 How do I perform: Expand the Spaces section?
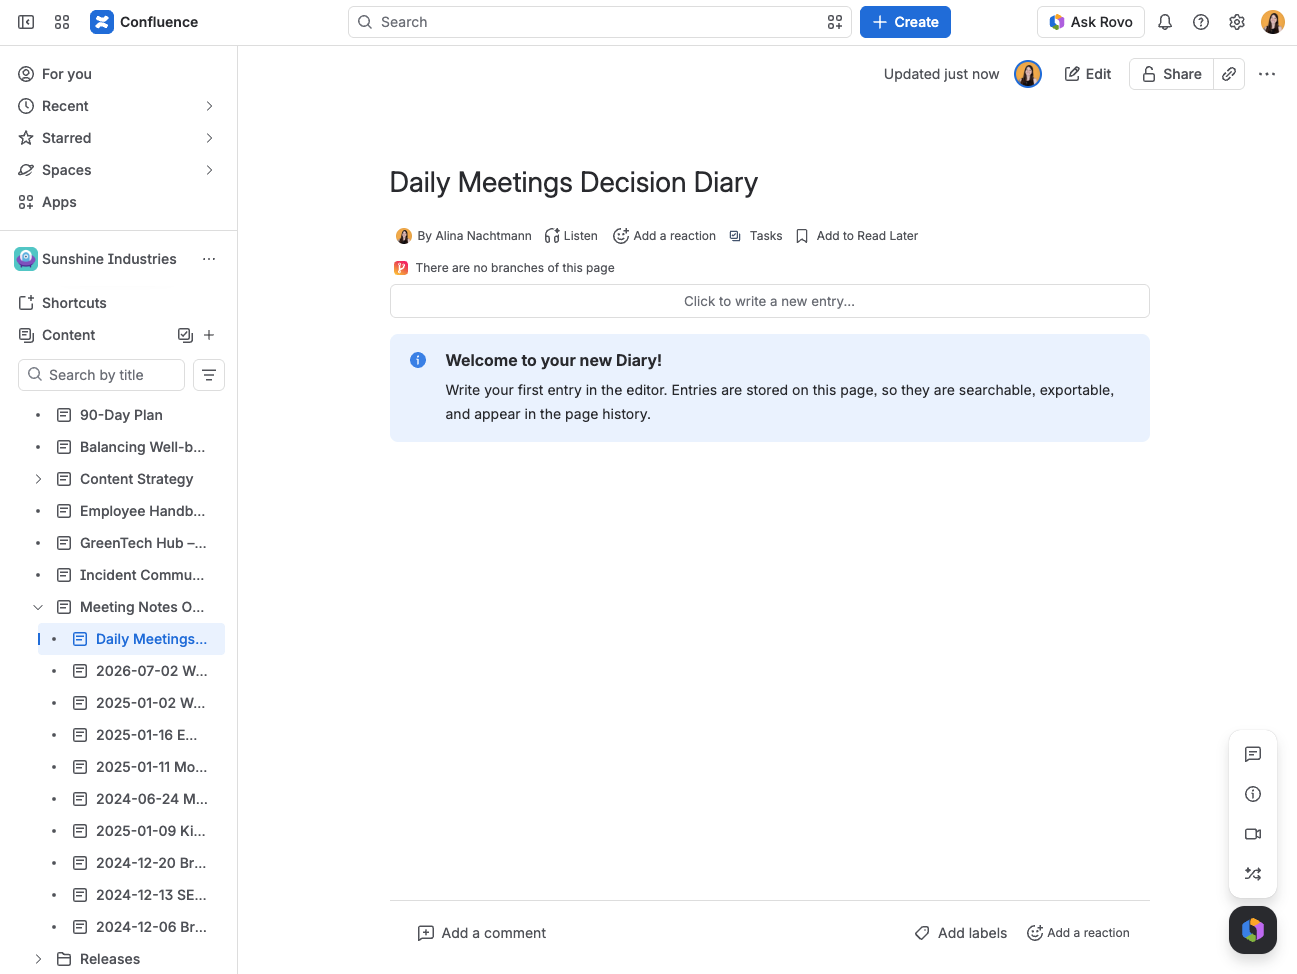(x=209, y=170)
